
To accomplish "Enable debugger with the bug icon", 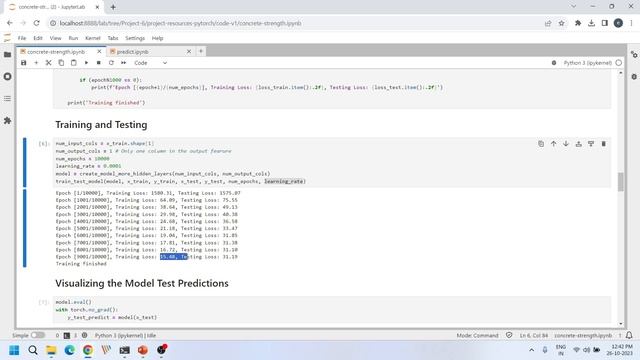I will [x=554, y=63].
